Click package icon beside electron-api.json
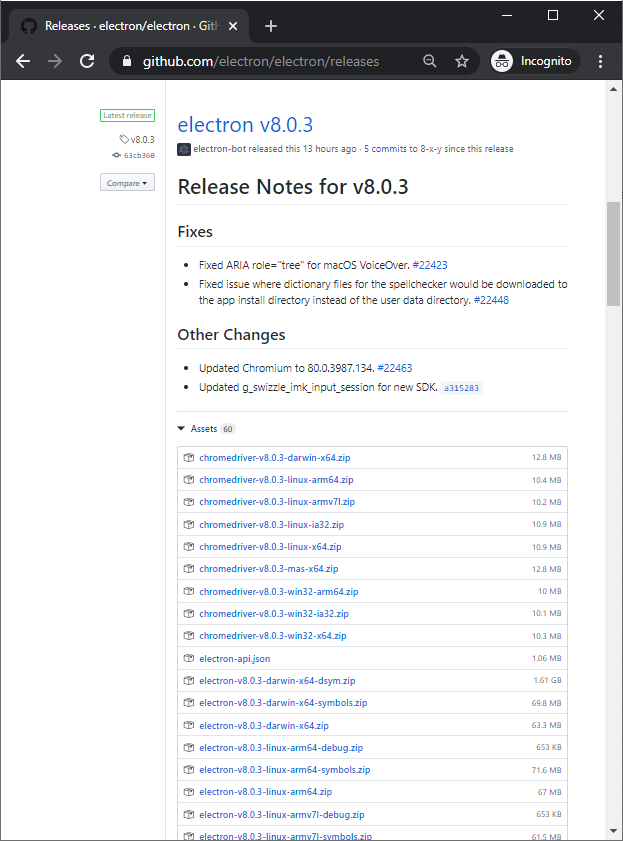Screen dimensions: 623x841 (x=189, y=659)
